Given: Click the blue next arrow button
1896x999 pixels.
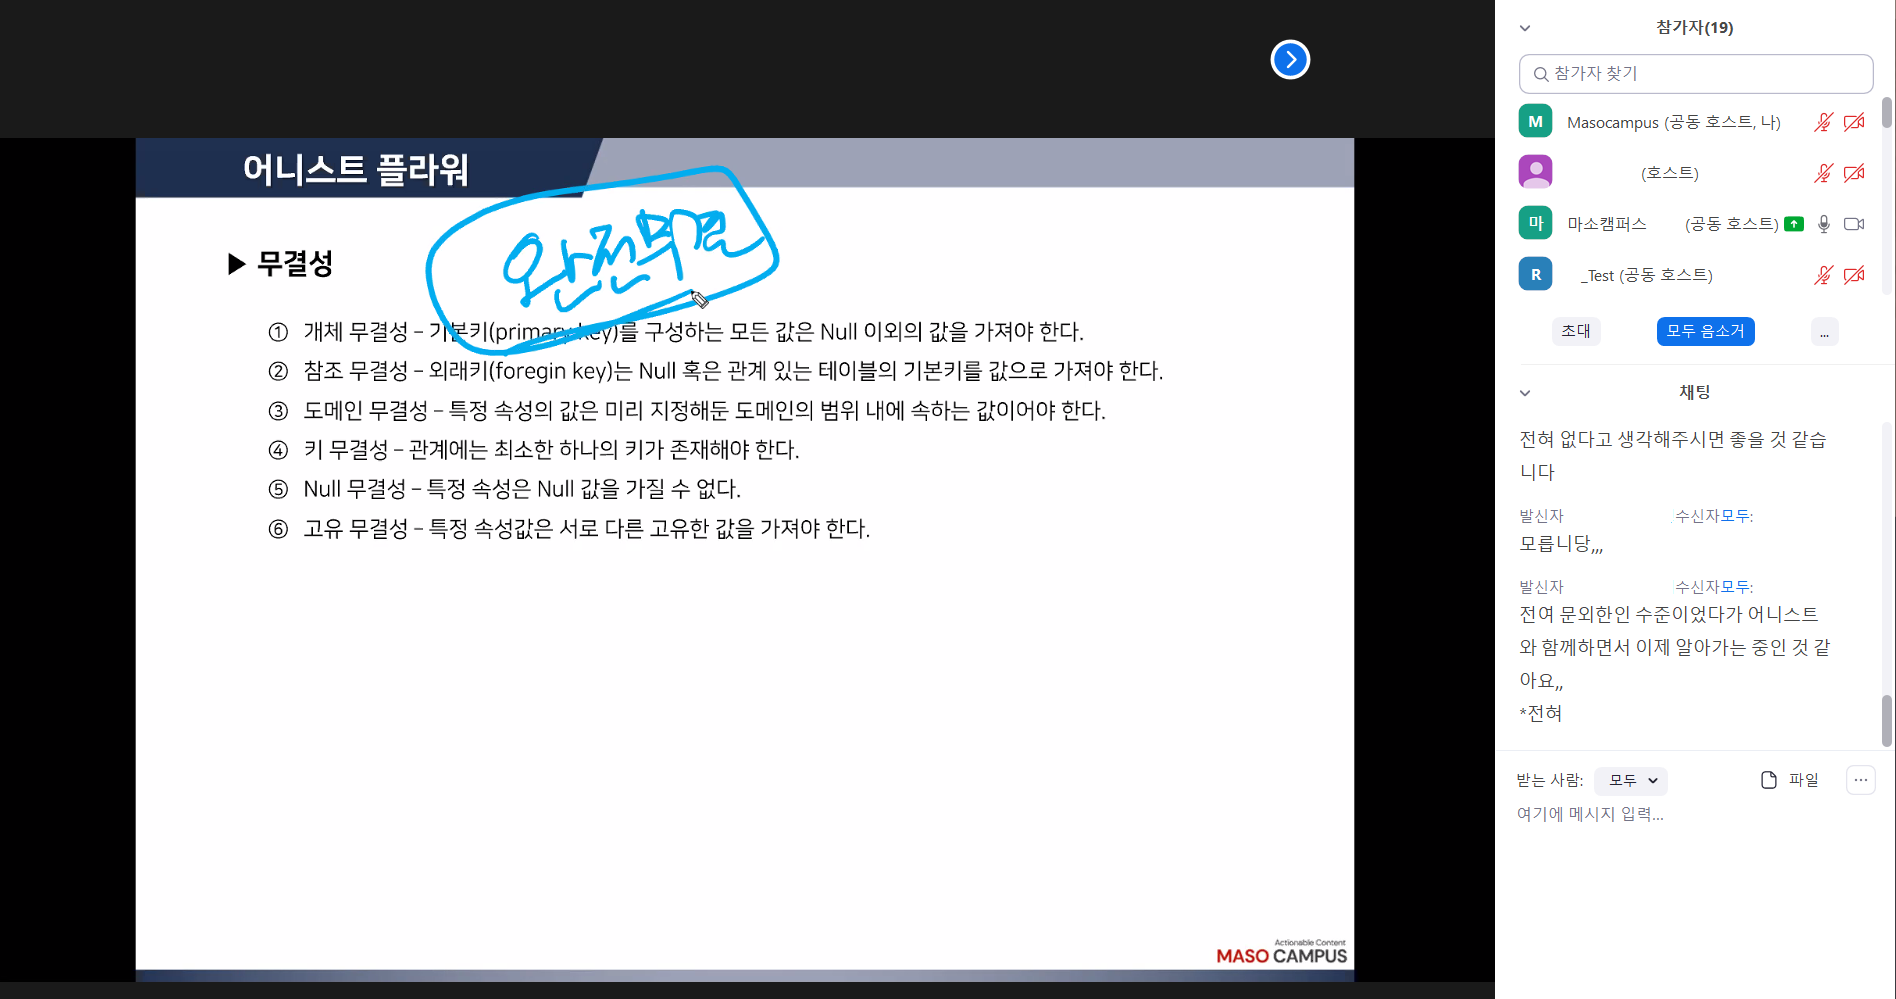Looking at the screenshot, I should point(1290,60).
